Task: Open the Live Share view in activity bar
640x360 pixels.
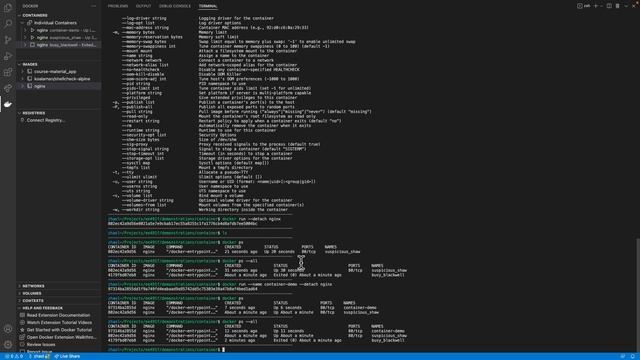Action: pyautogui.click(x=8, y=88)
